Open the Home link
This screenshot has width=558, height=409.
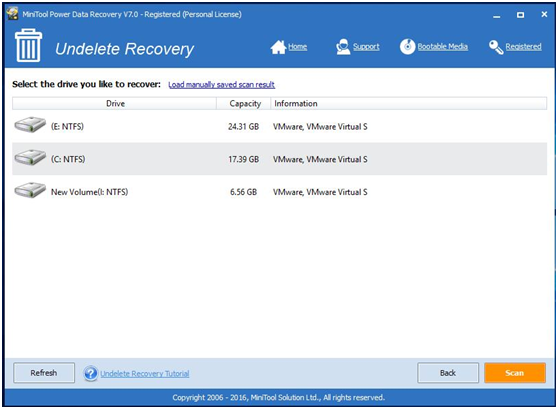298,47
